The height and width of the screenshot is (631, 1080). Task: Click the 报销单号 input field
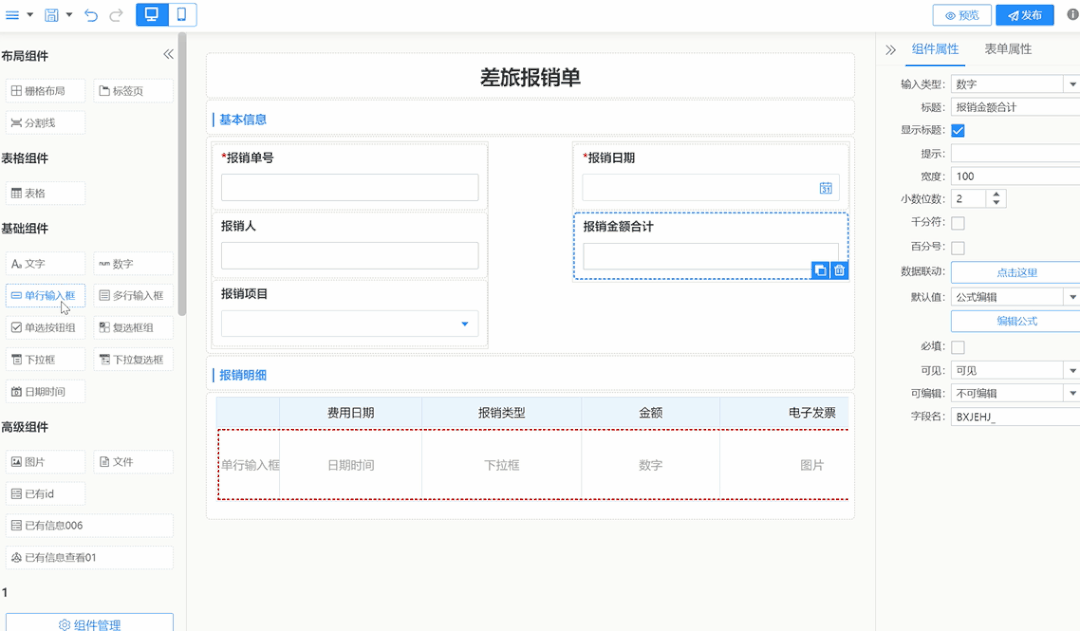349,188
